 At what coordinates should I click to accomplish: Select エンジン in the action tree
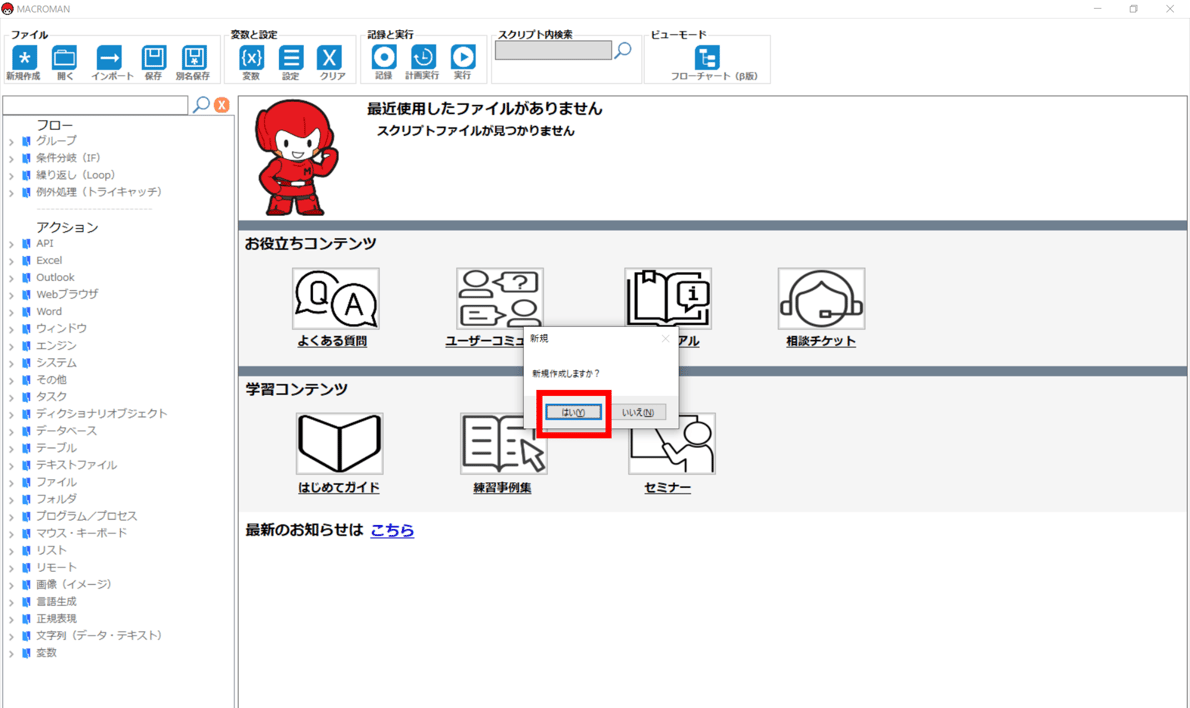tap(56, 345)
